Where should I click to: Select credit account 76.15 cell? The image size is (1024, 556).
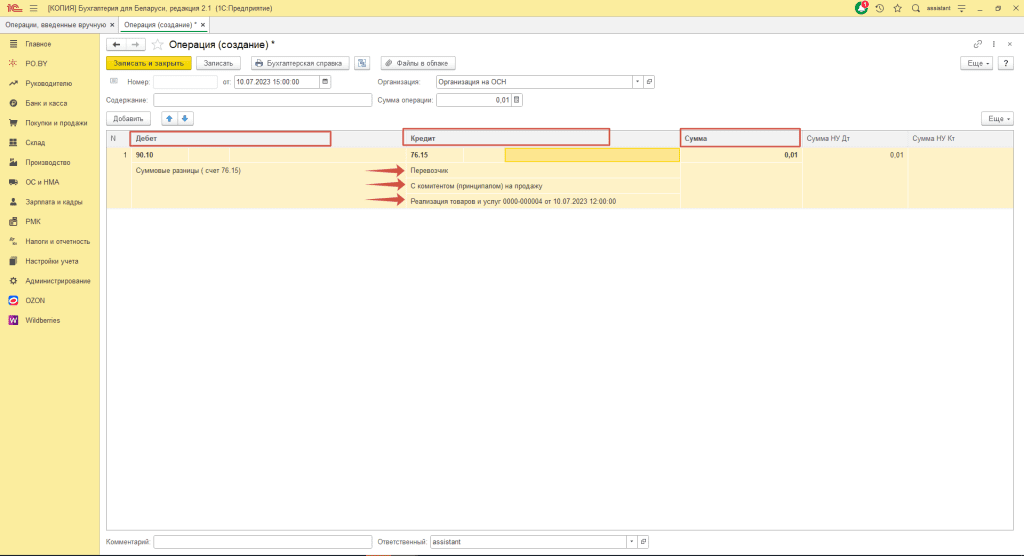435,155
